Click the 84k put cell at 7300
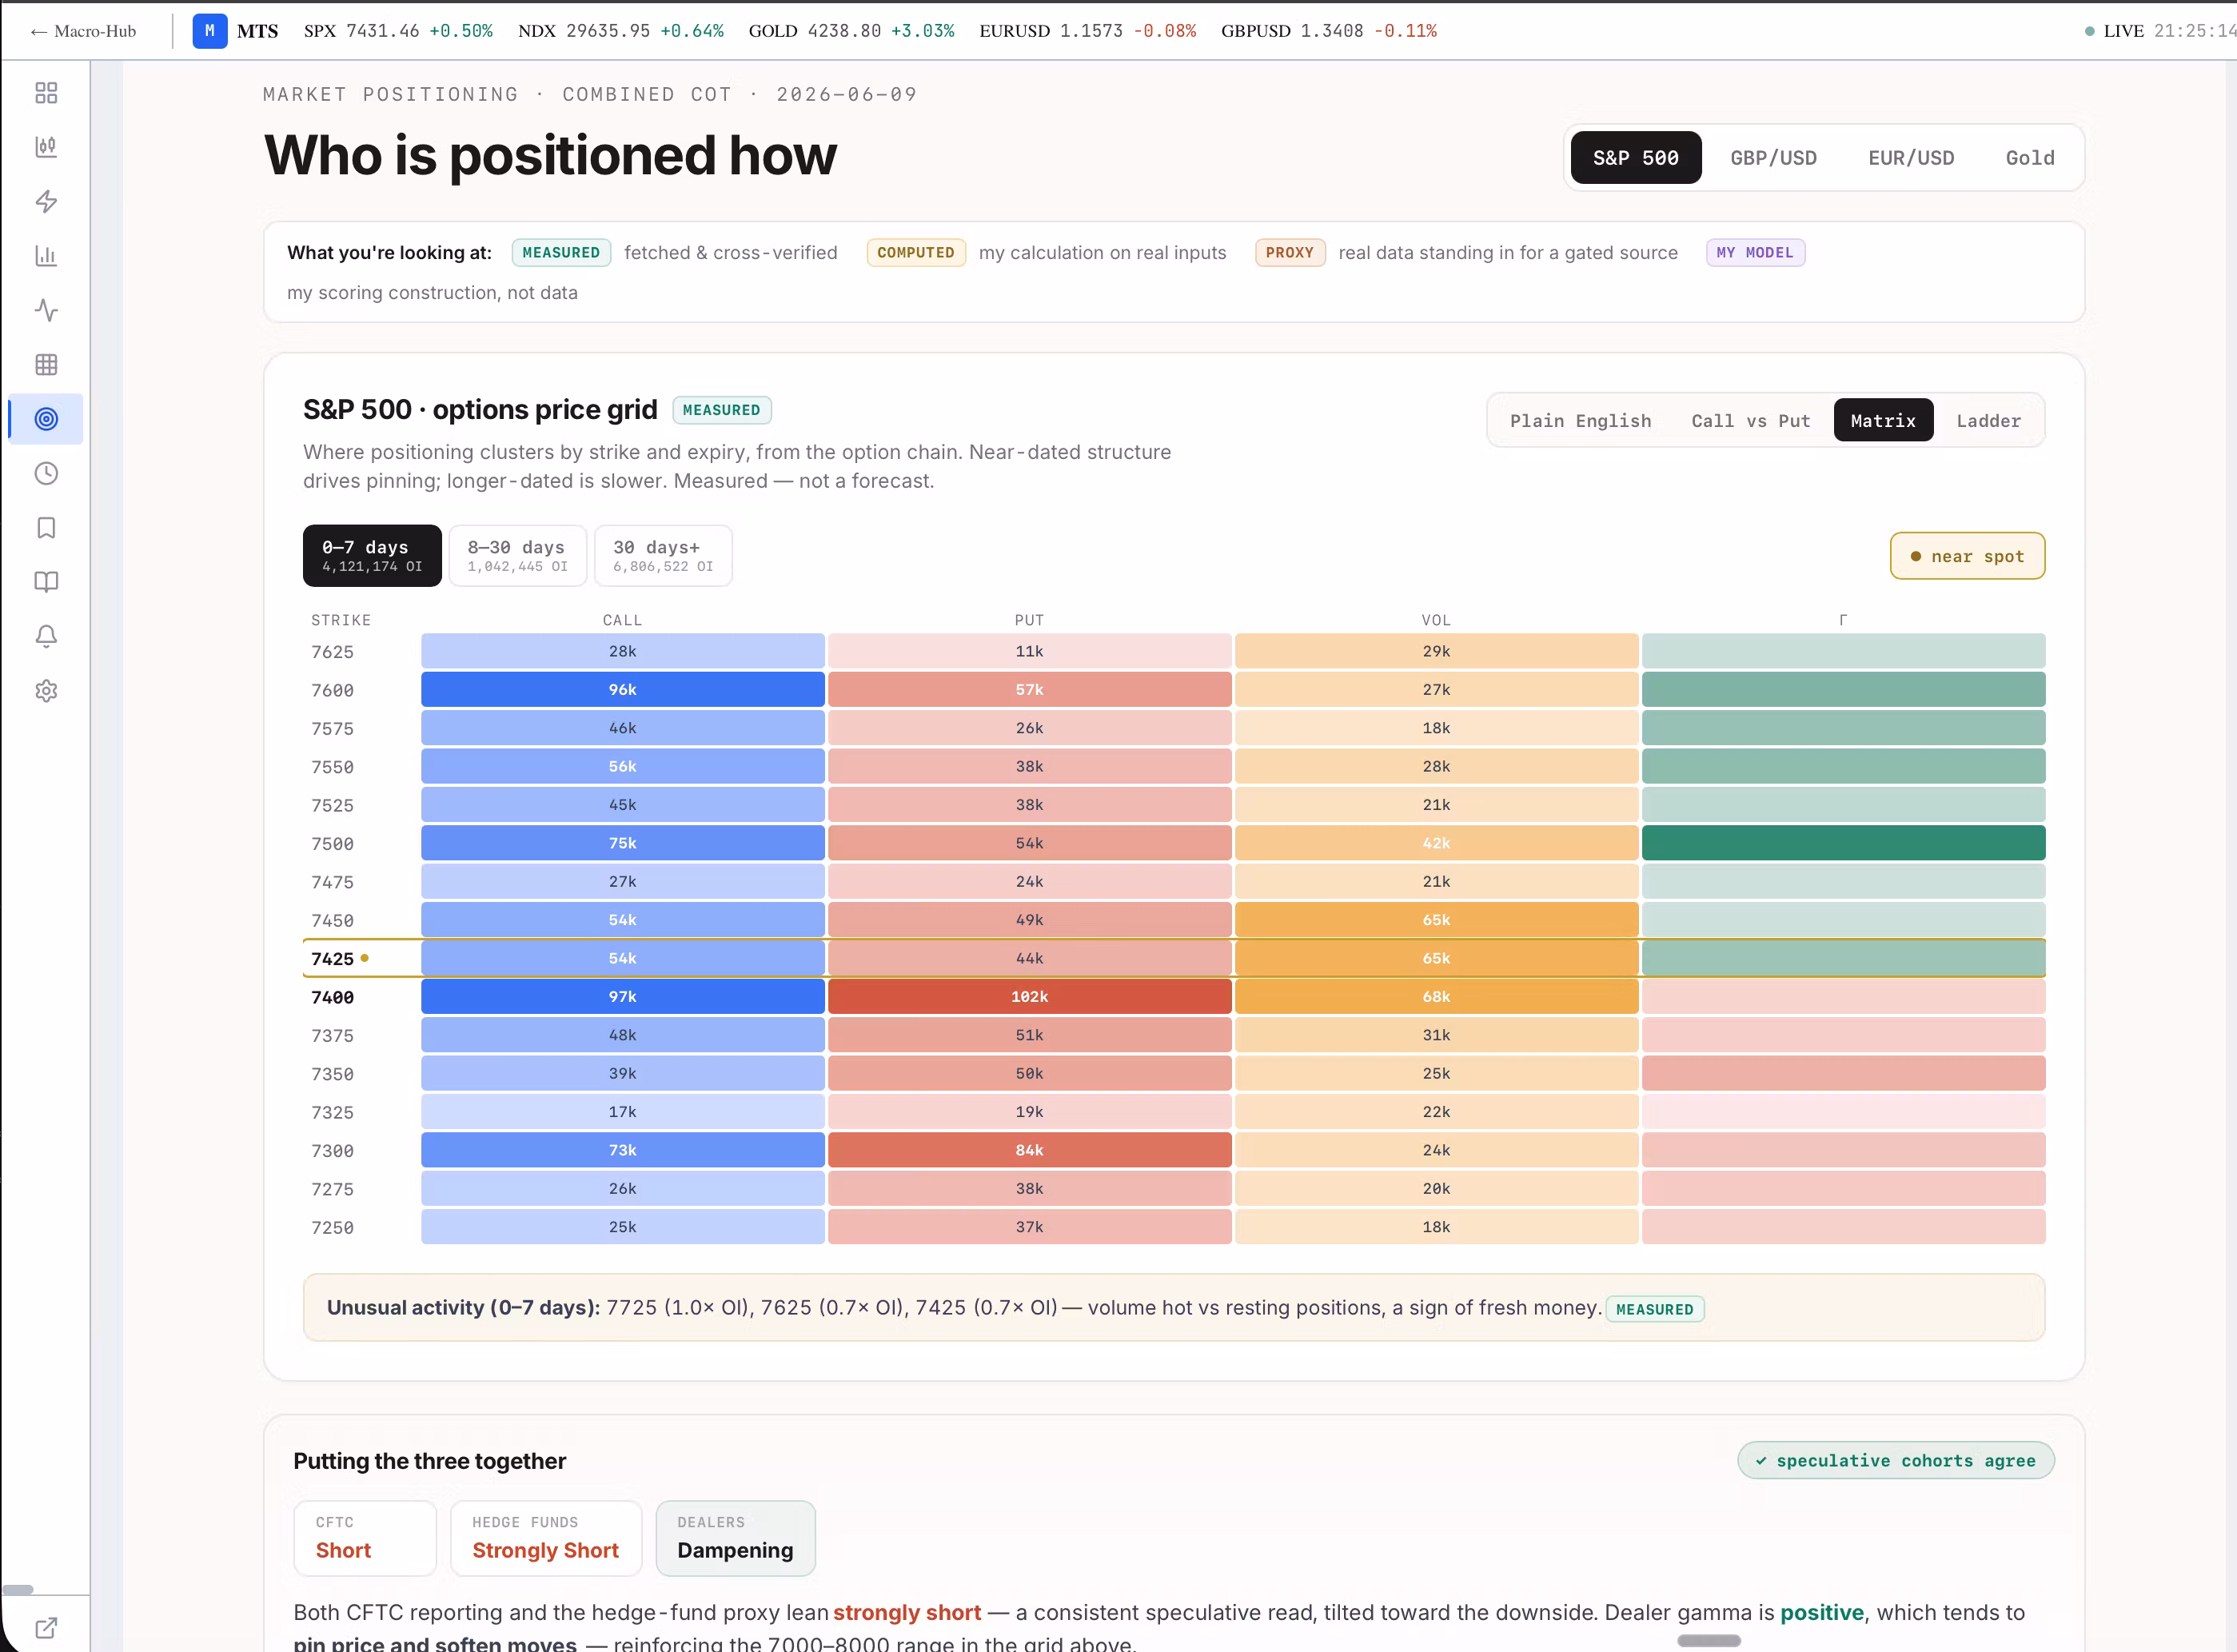This screenshot has width=2237, height=1652. click(x=1029, y=1150)
